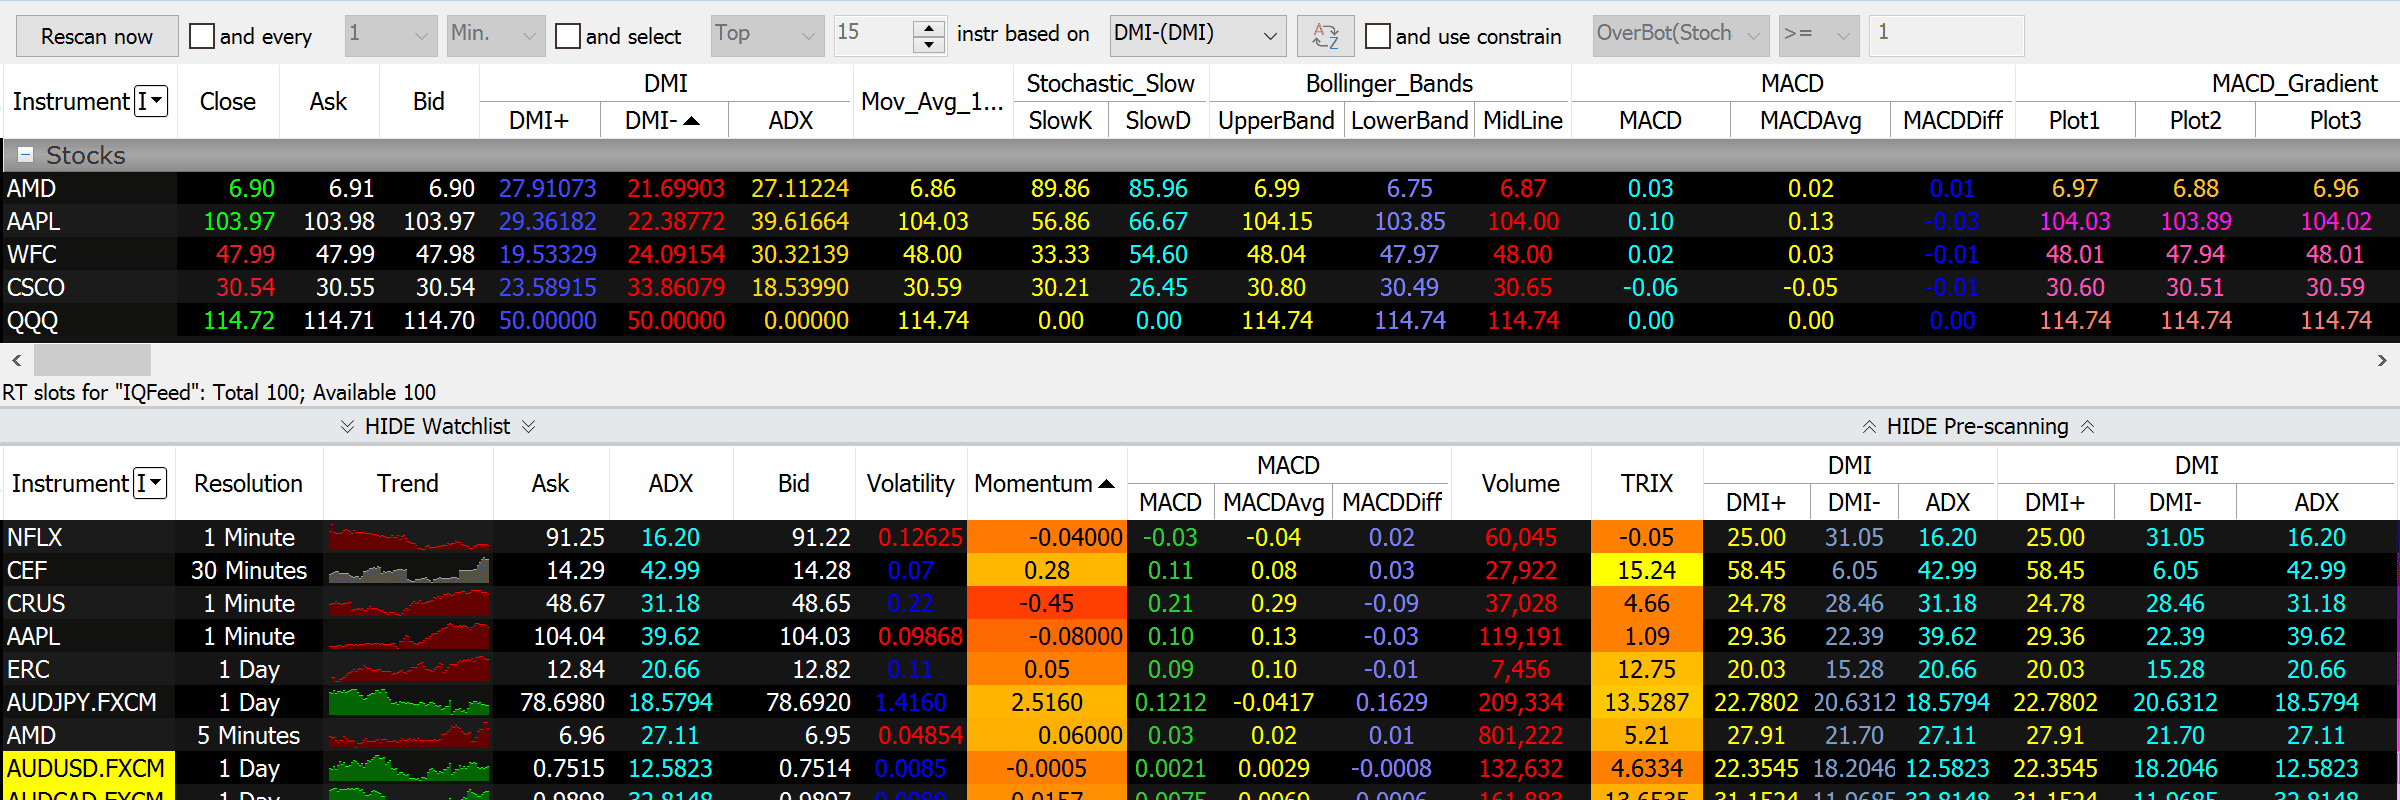Click the Rescan now button
Viewport: 2400px width, 800px height.
pos(97,36)
